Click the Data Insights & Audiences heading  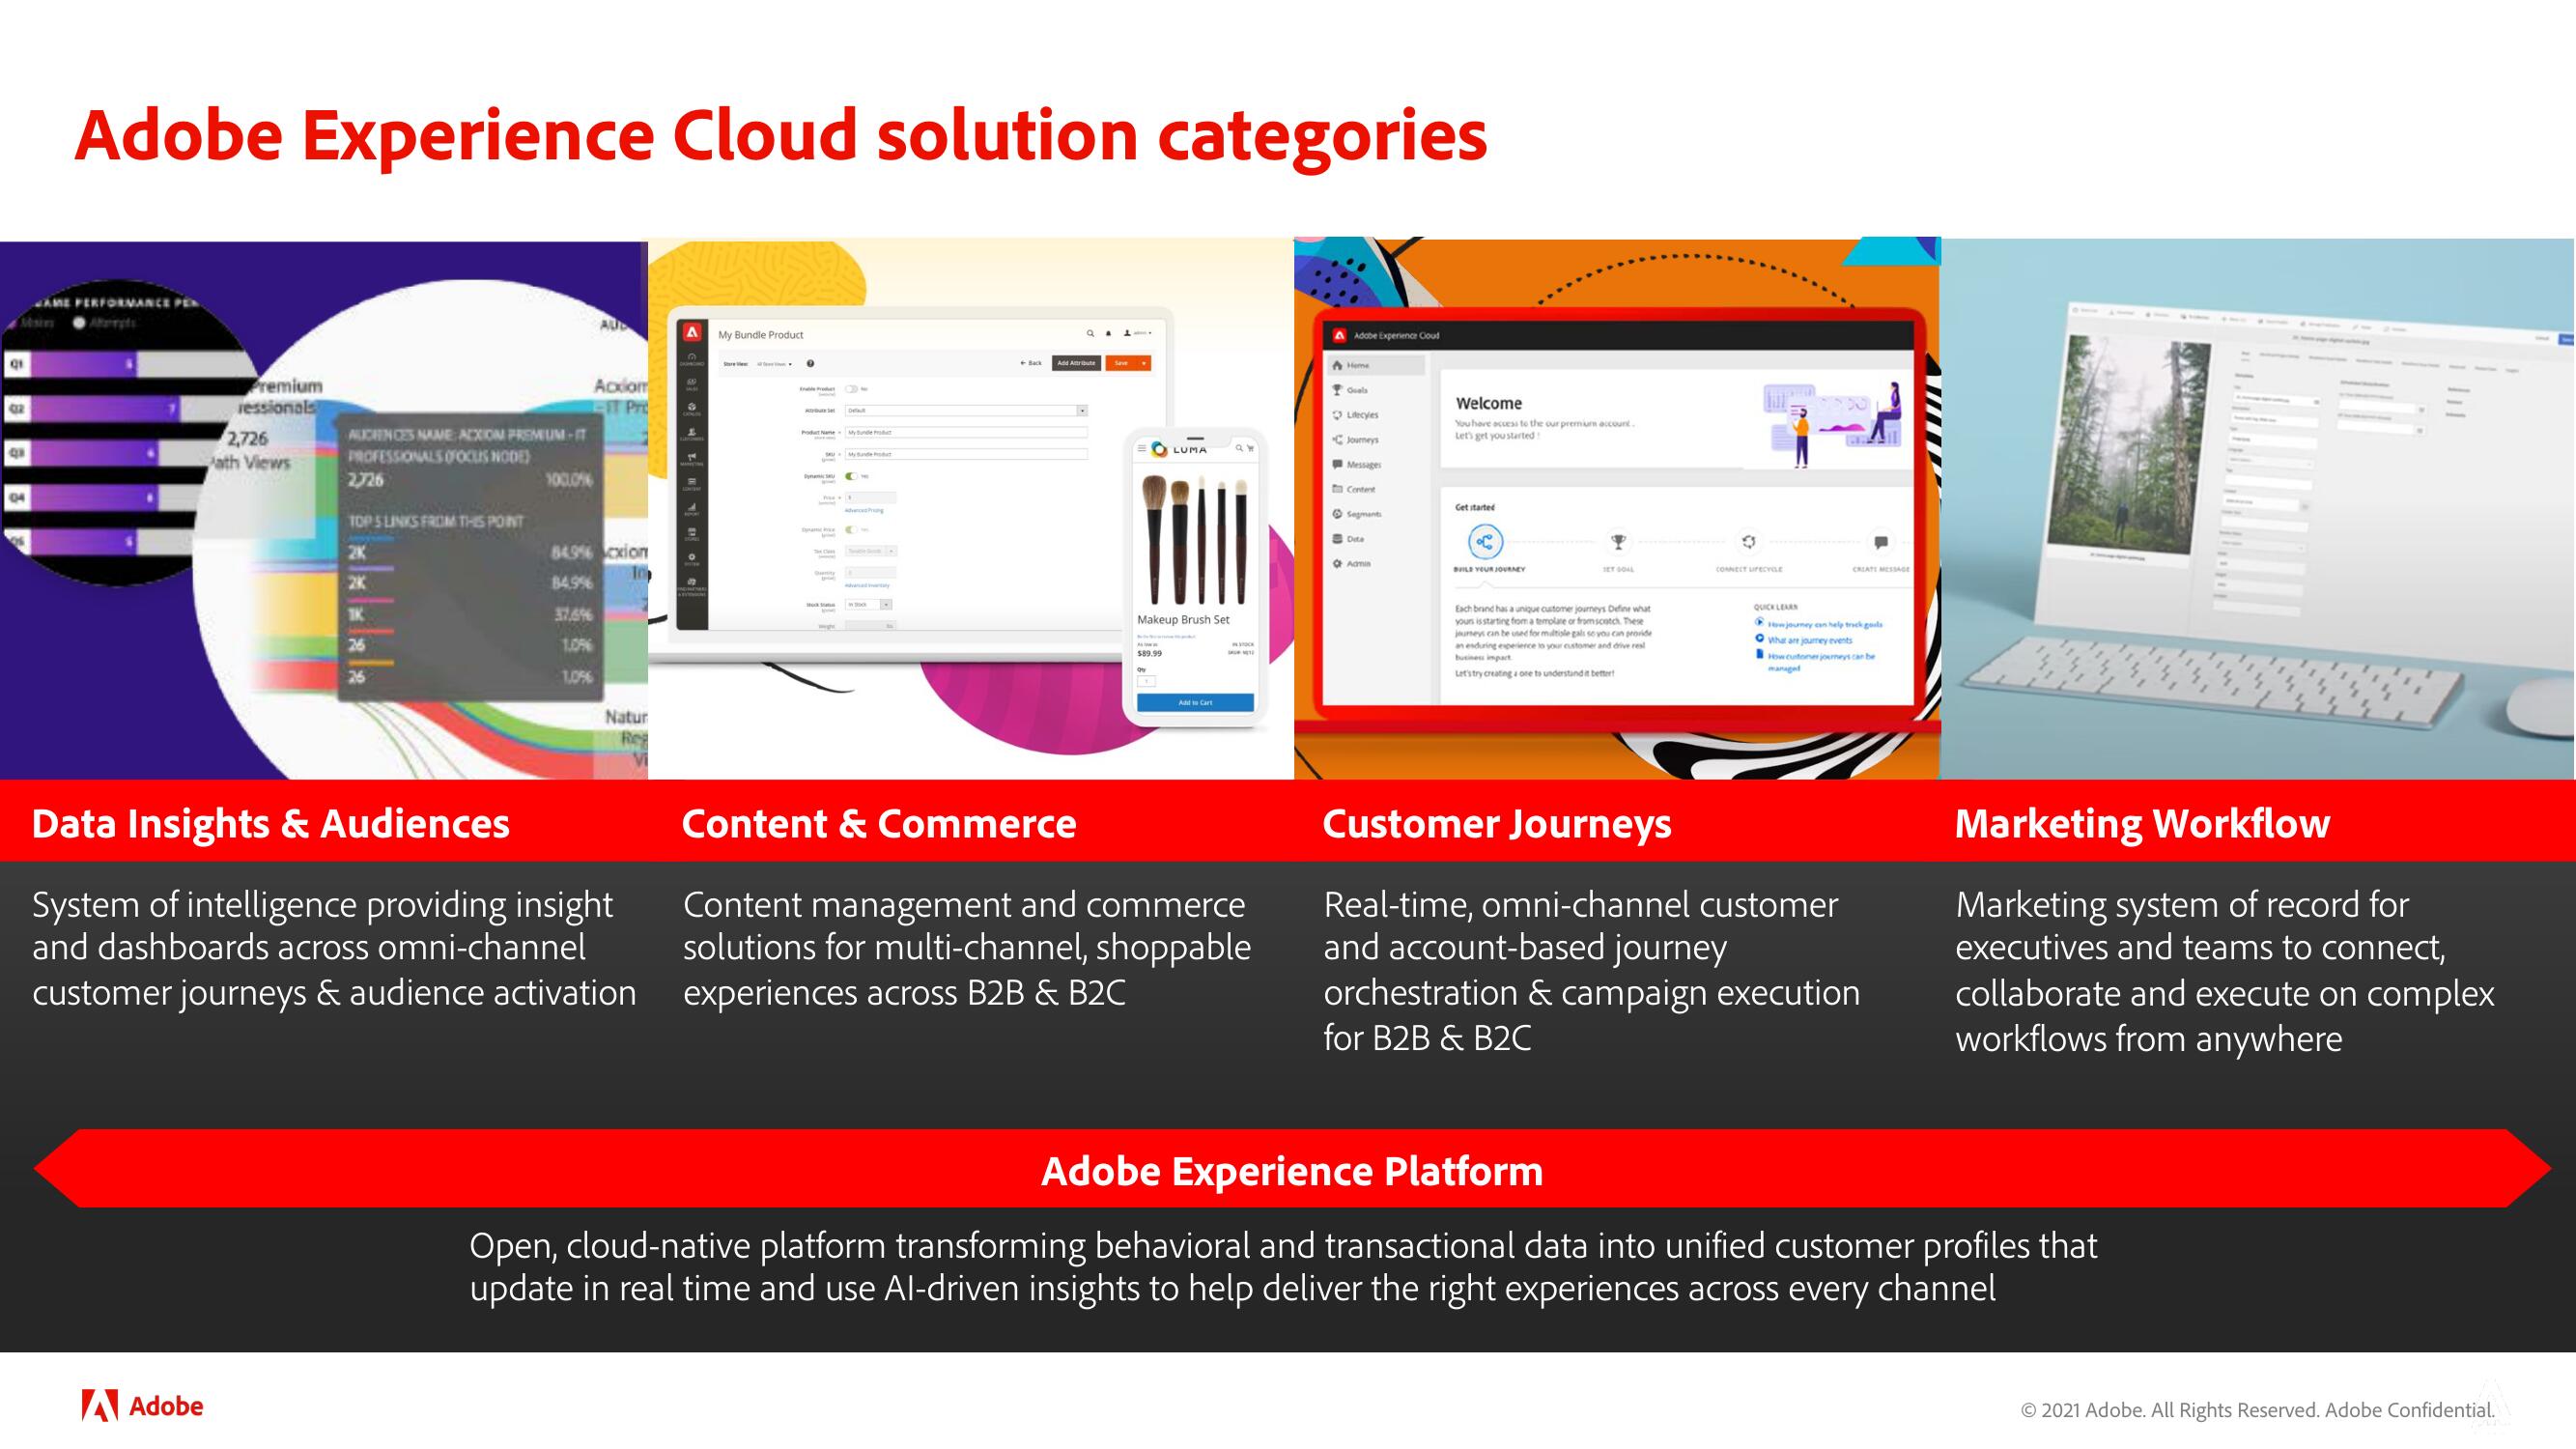click(271, 823)
